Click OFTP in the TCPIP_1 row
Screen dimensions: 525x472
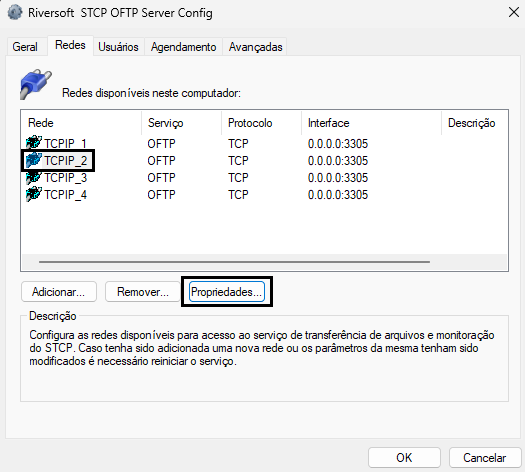tap(161, 144)
